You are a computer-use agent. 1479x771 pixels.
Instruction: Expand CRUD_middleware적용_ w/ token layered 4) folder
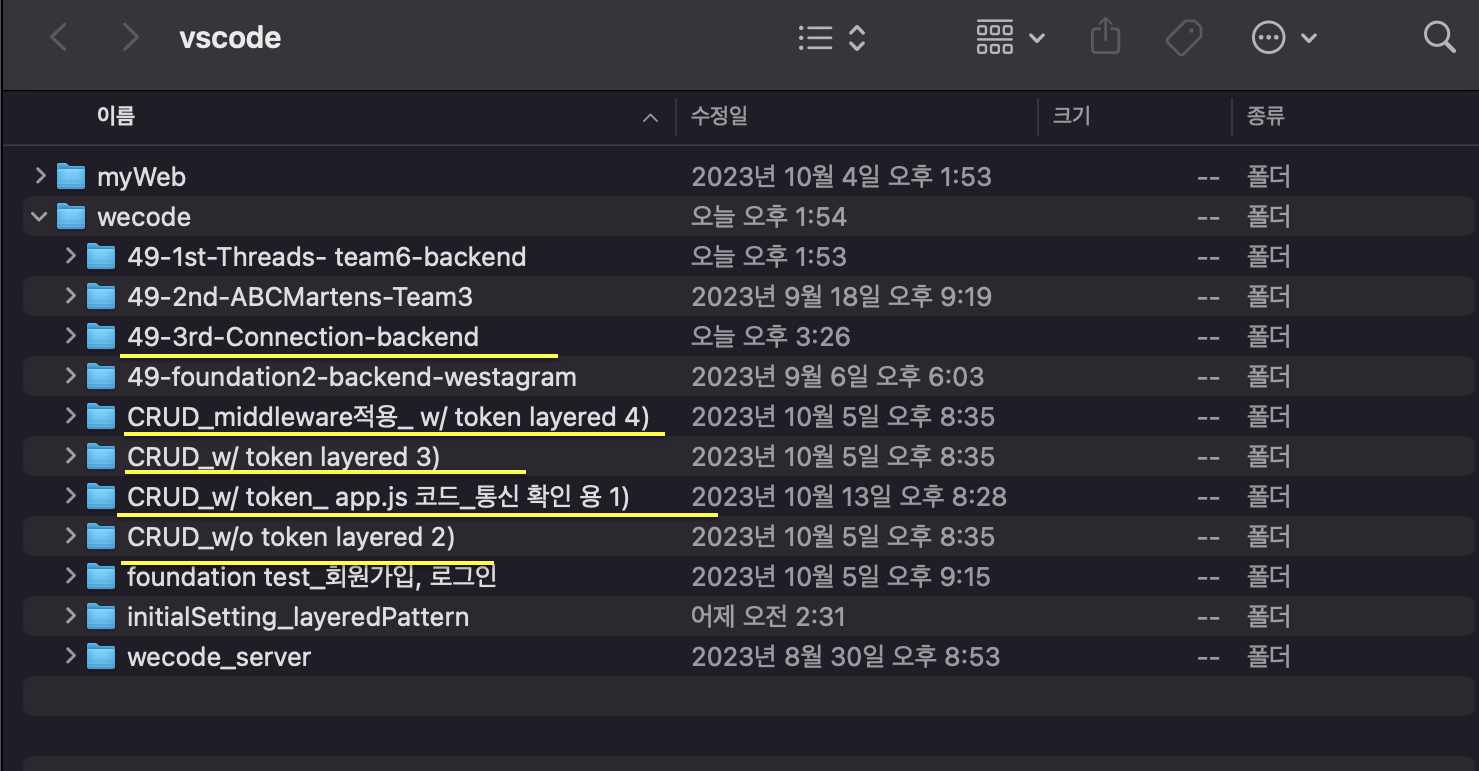click(70, 416)
